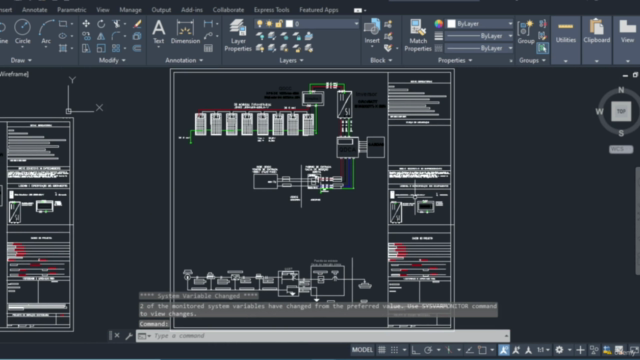Start the Dimension tool
The width and height of the screenshot is (640, 360).
click(x=185, y=31)
